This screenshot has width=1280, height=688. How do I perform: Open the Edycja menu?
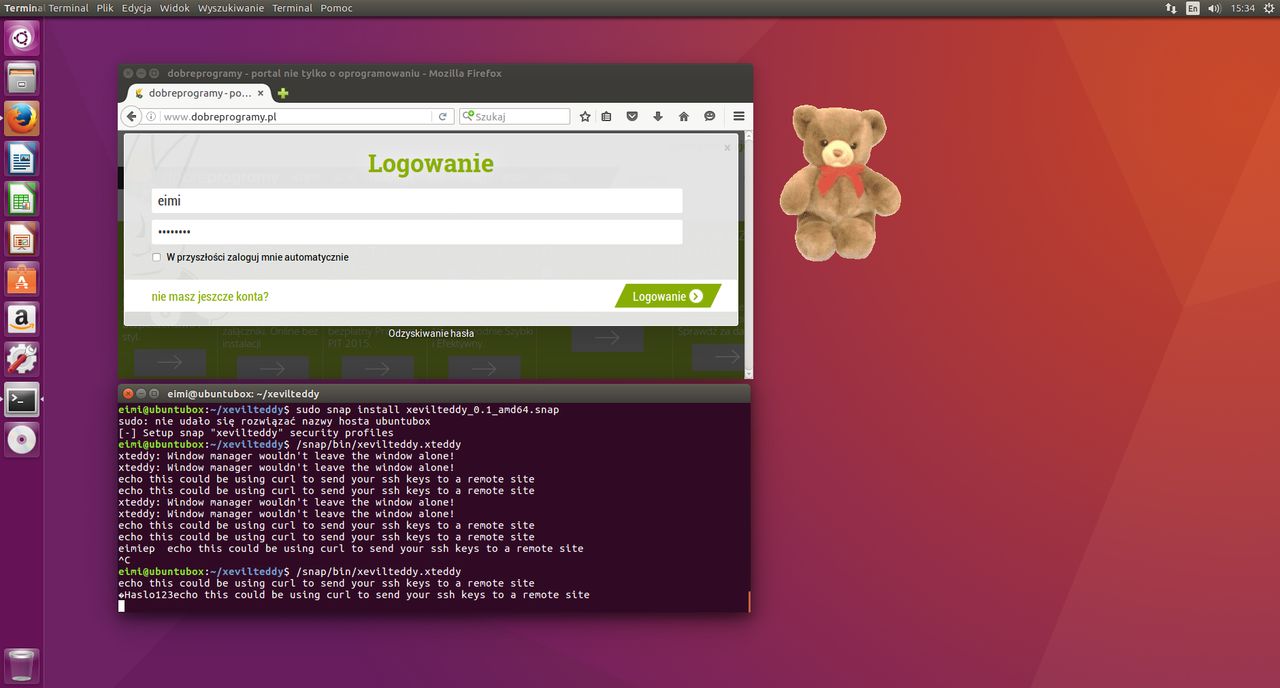[137, 8]
